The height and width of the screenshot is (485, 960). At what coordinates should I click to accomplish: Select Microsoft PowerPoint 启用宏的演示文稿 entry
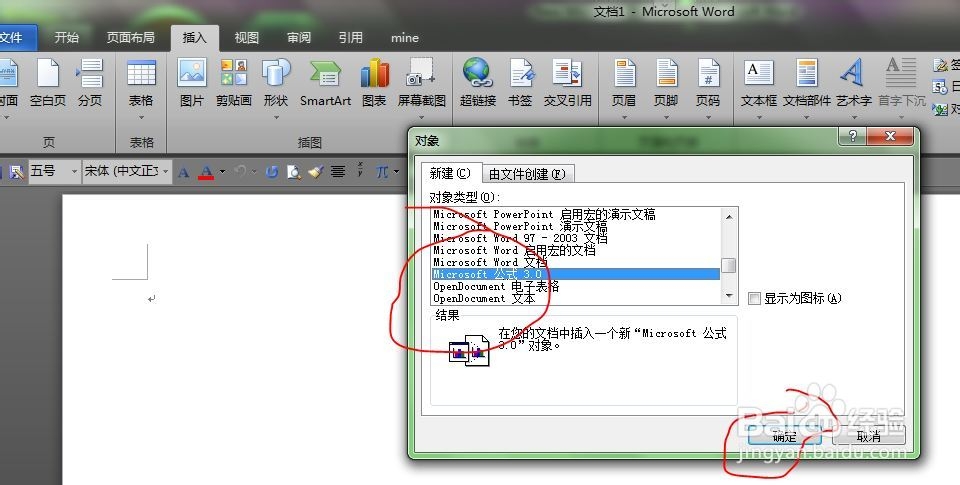pyautogui.click(x=576, y=214)
